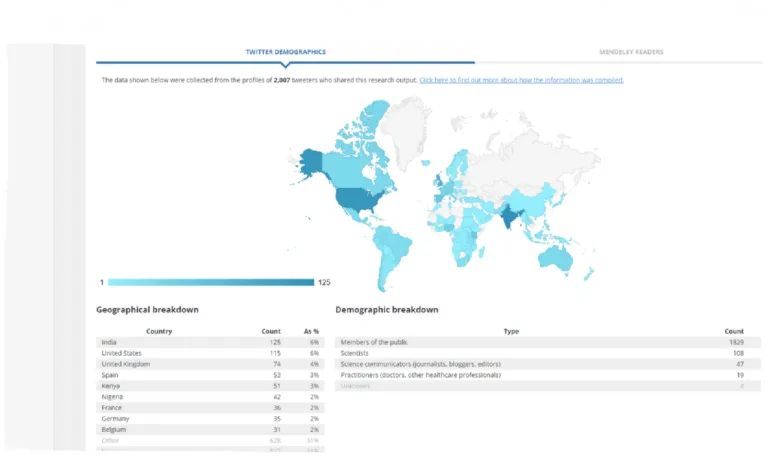Select the France country row
Viewport: 768px width, 458px height.
(x=210, y=408)
